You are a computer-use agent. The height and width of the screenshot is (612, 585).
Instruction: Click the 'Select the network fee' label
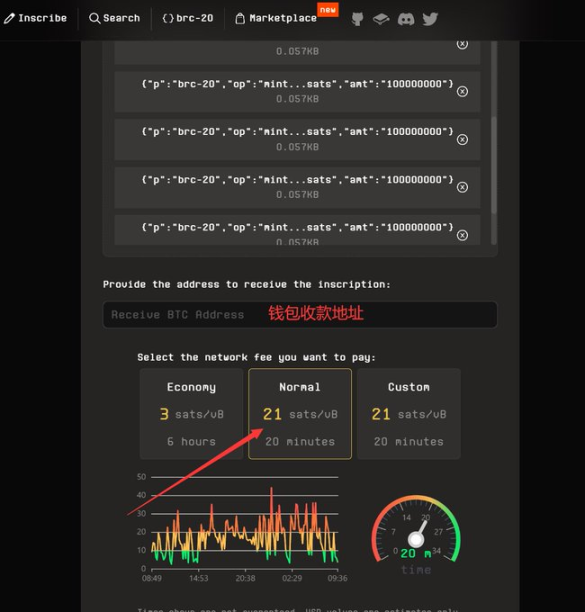pos(256,358)
